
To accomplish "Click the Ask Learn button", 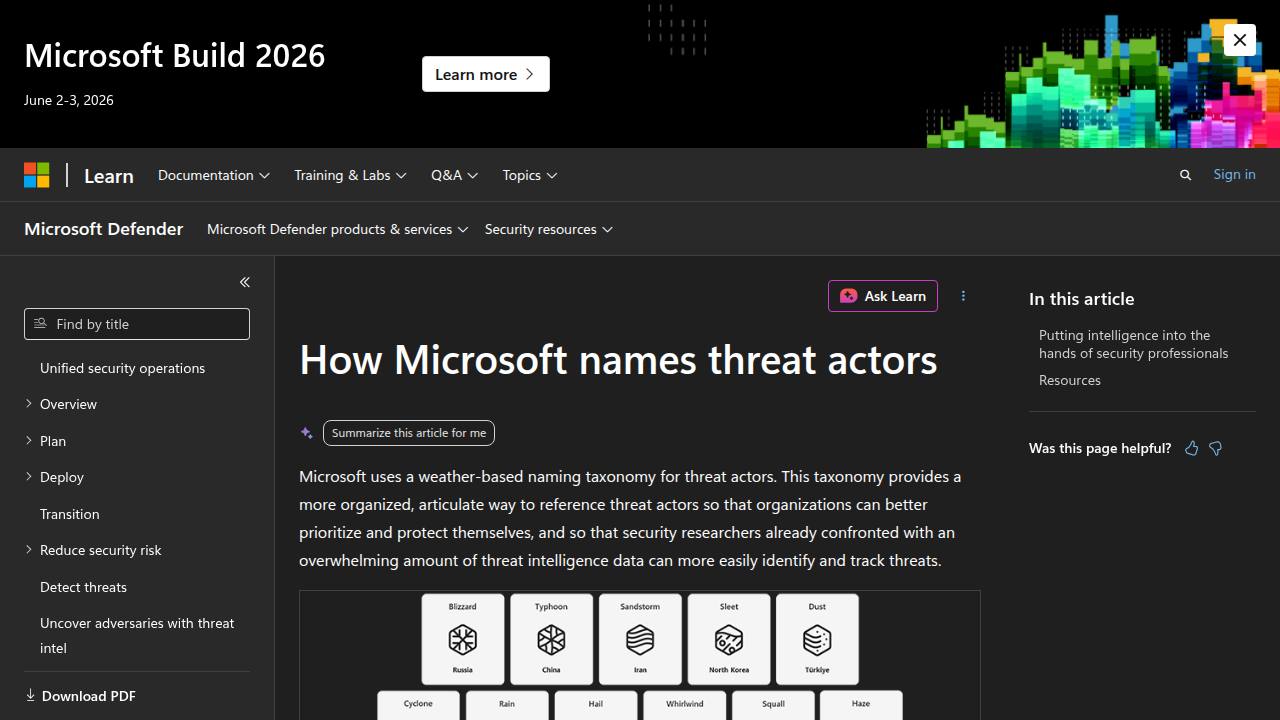I will click(x=883, y=296).
